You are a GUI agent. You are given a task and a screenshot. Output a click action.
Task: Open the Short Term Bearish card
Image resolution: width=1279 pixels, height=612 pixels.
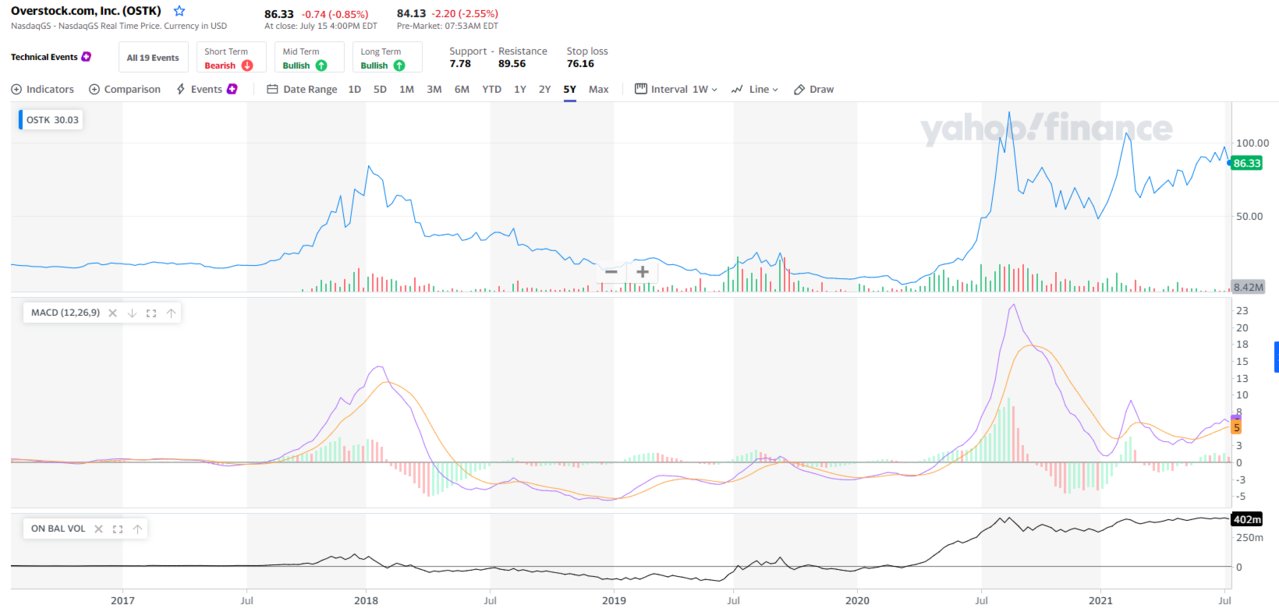point(231,58)
